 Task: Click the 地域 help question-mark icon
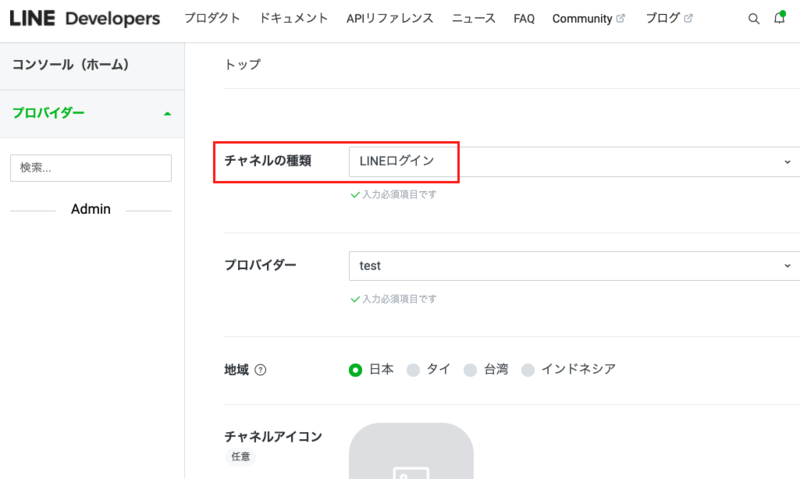coord(260,370)
